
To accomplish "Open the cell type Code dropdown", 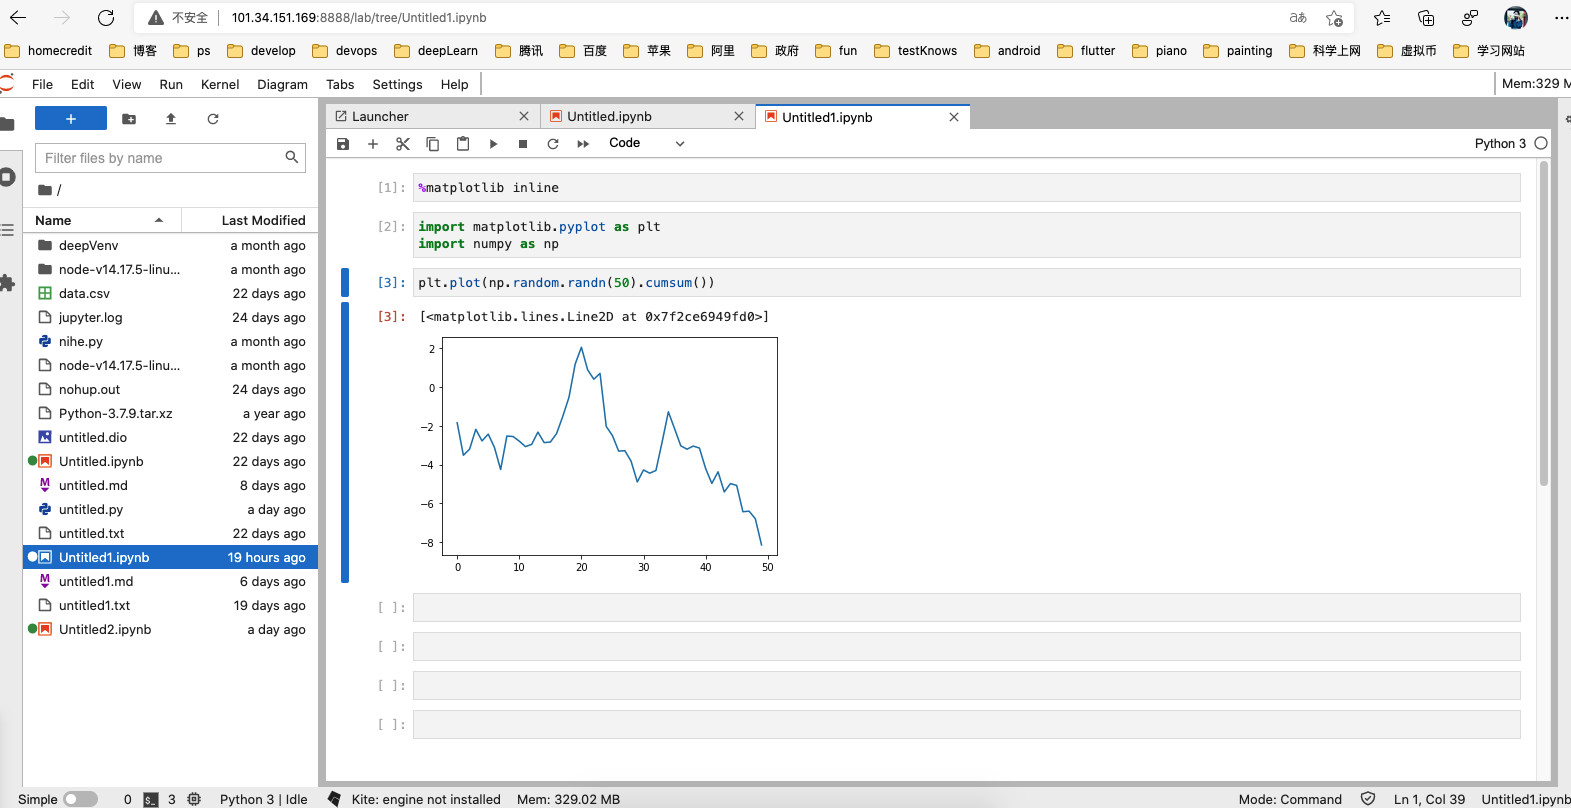I will pos(646,143).
